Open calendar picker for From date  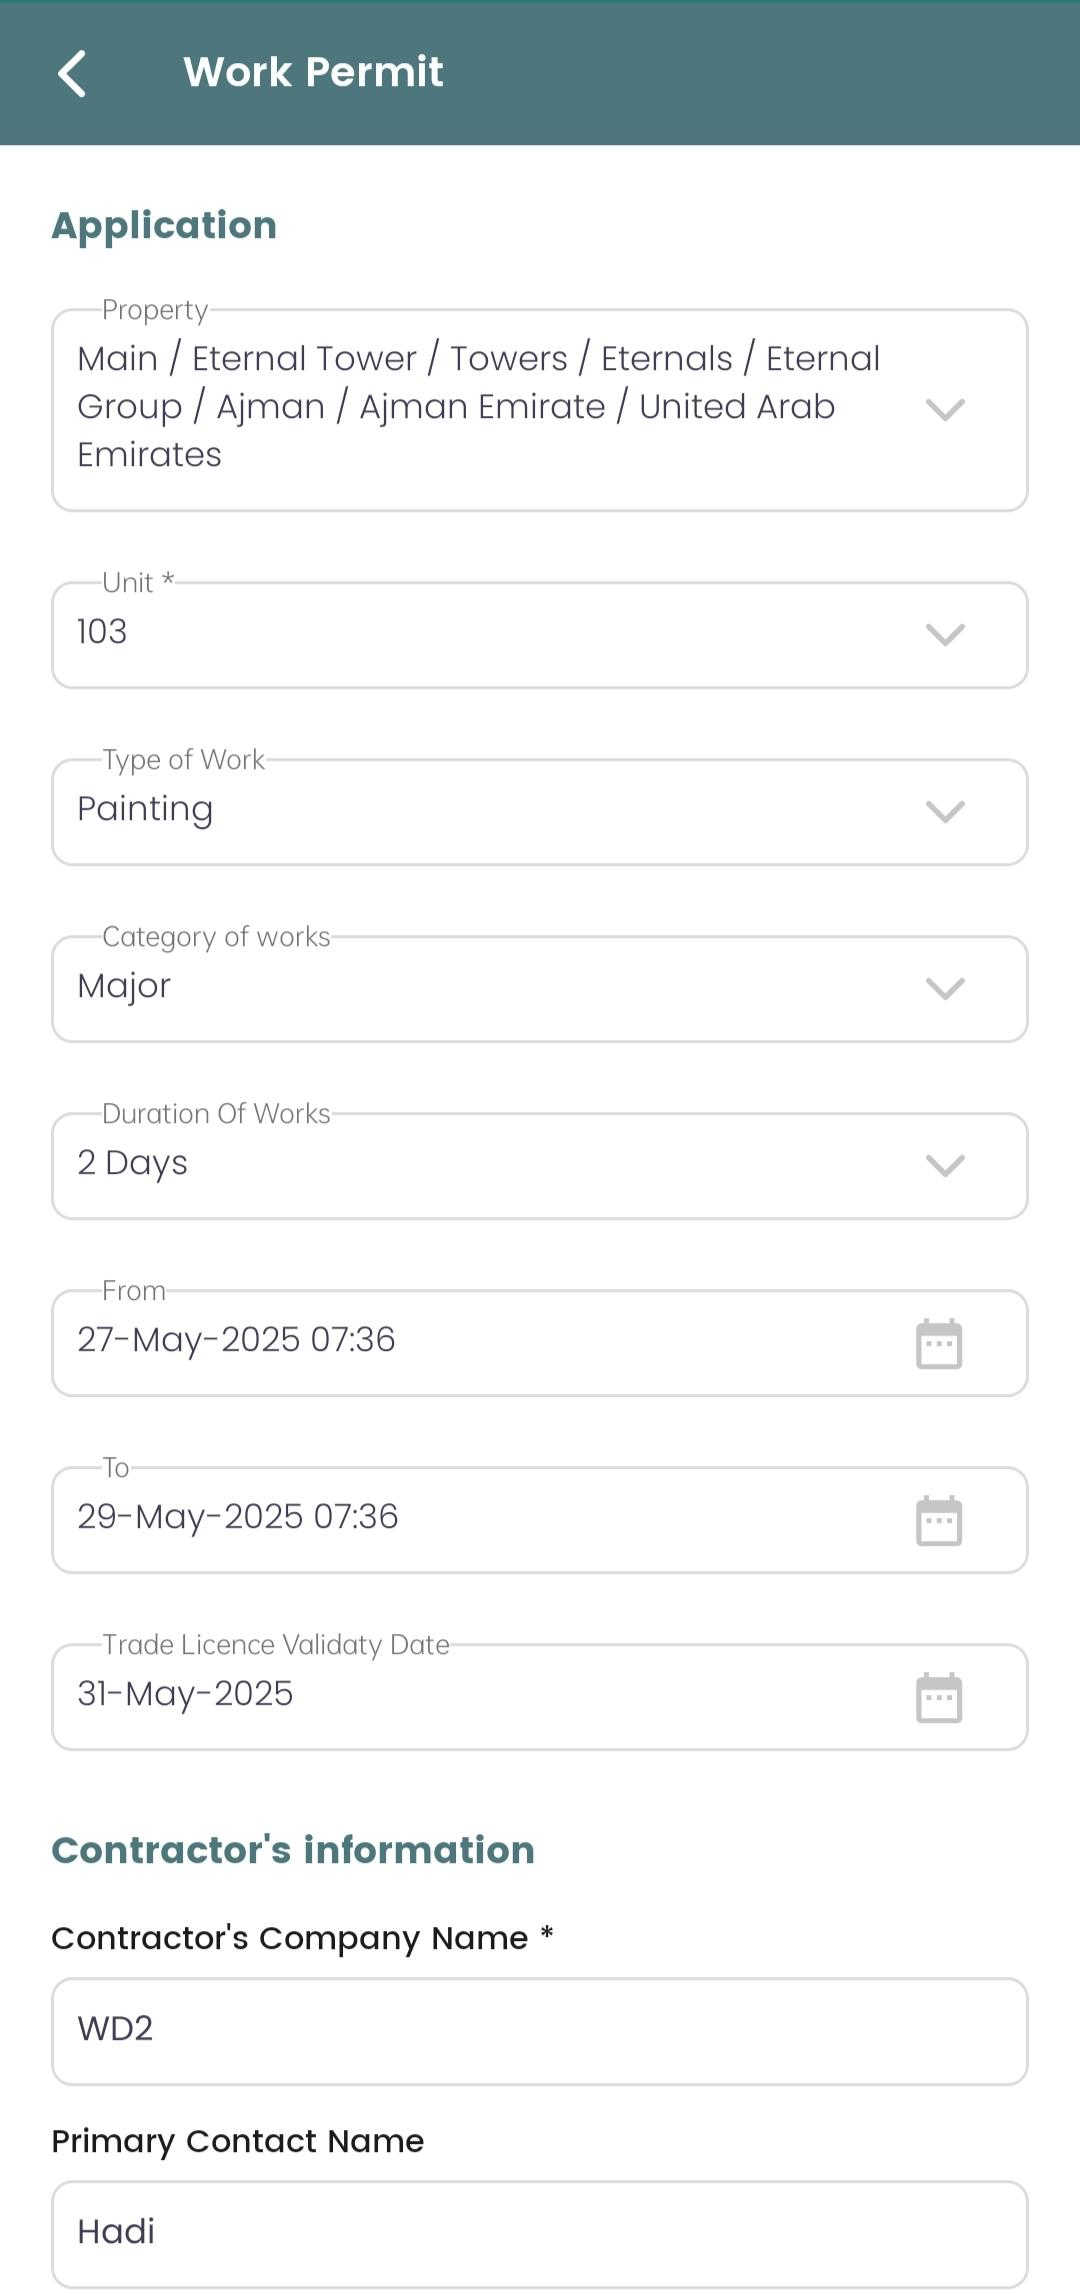pyautogui.click(x=939, y=1343)
